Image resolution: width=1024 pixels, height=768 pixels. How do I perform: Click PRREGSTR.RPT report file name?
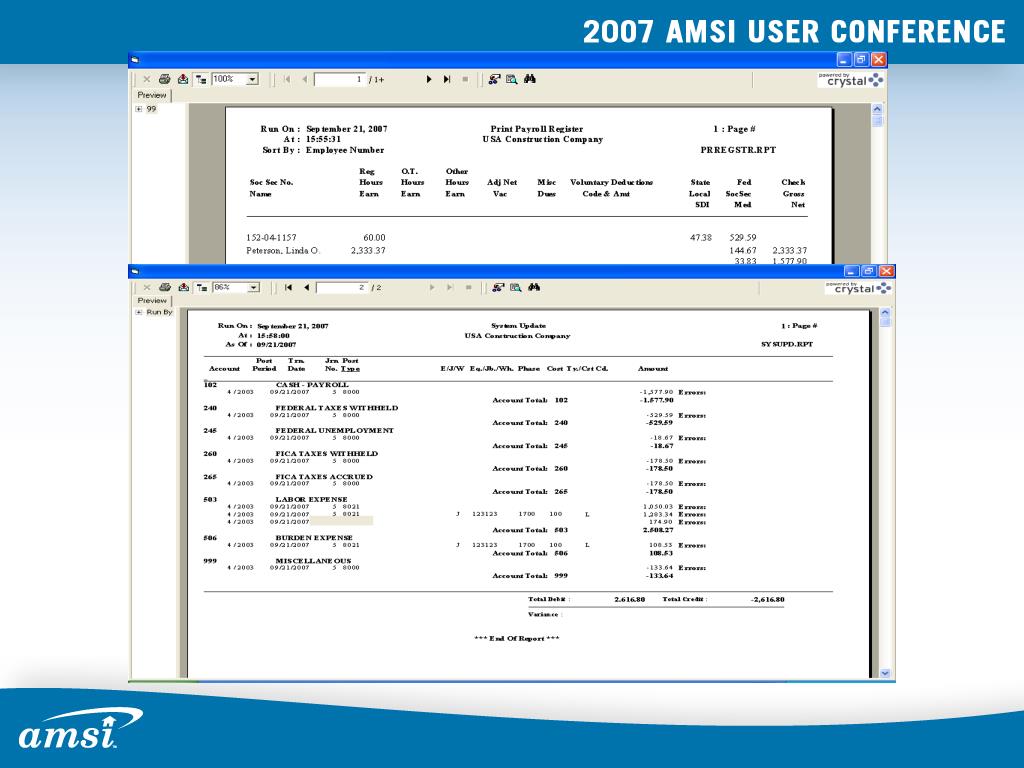[x=738, y=150]
